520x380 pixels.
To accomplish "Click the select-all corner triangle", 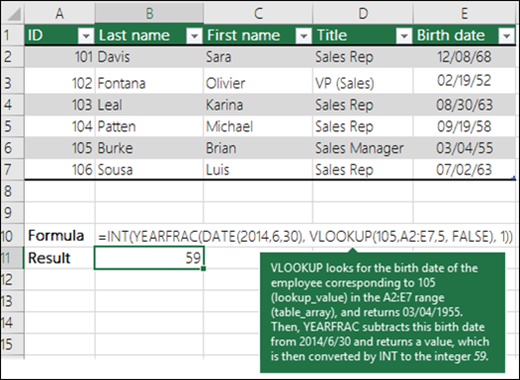I will (x=13, y=13).
